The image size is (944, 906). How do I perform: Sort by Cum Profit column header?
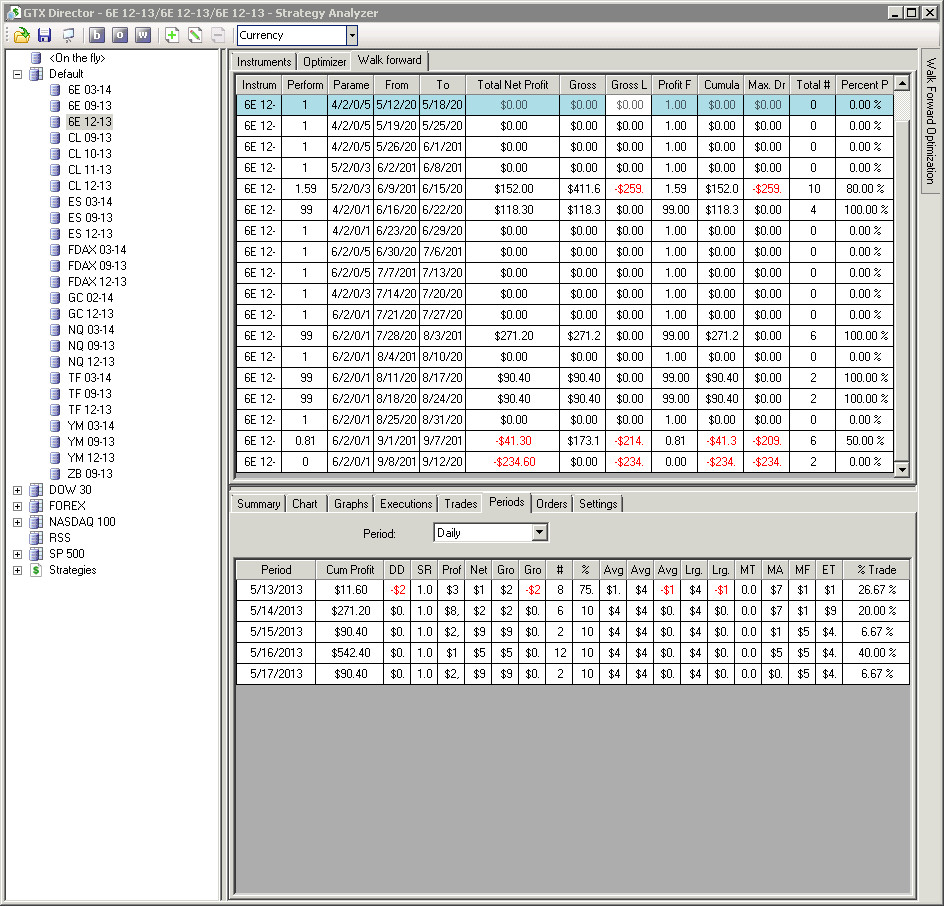tap(350, 569)
